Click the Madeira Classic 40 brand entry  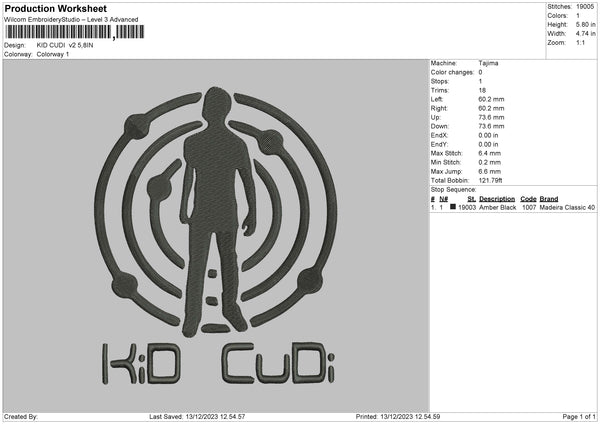[567, 207]
